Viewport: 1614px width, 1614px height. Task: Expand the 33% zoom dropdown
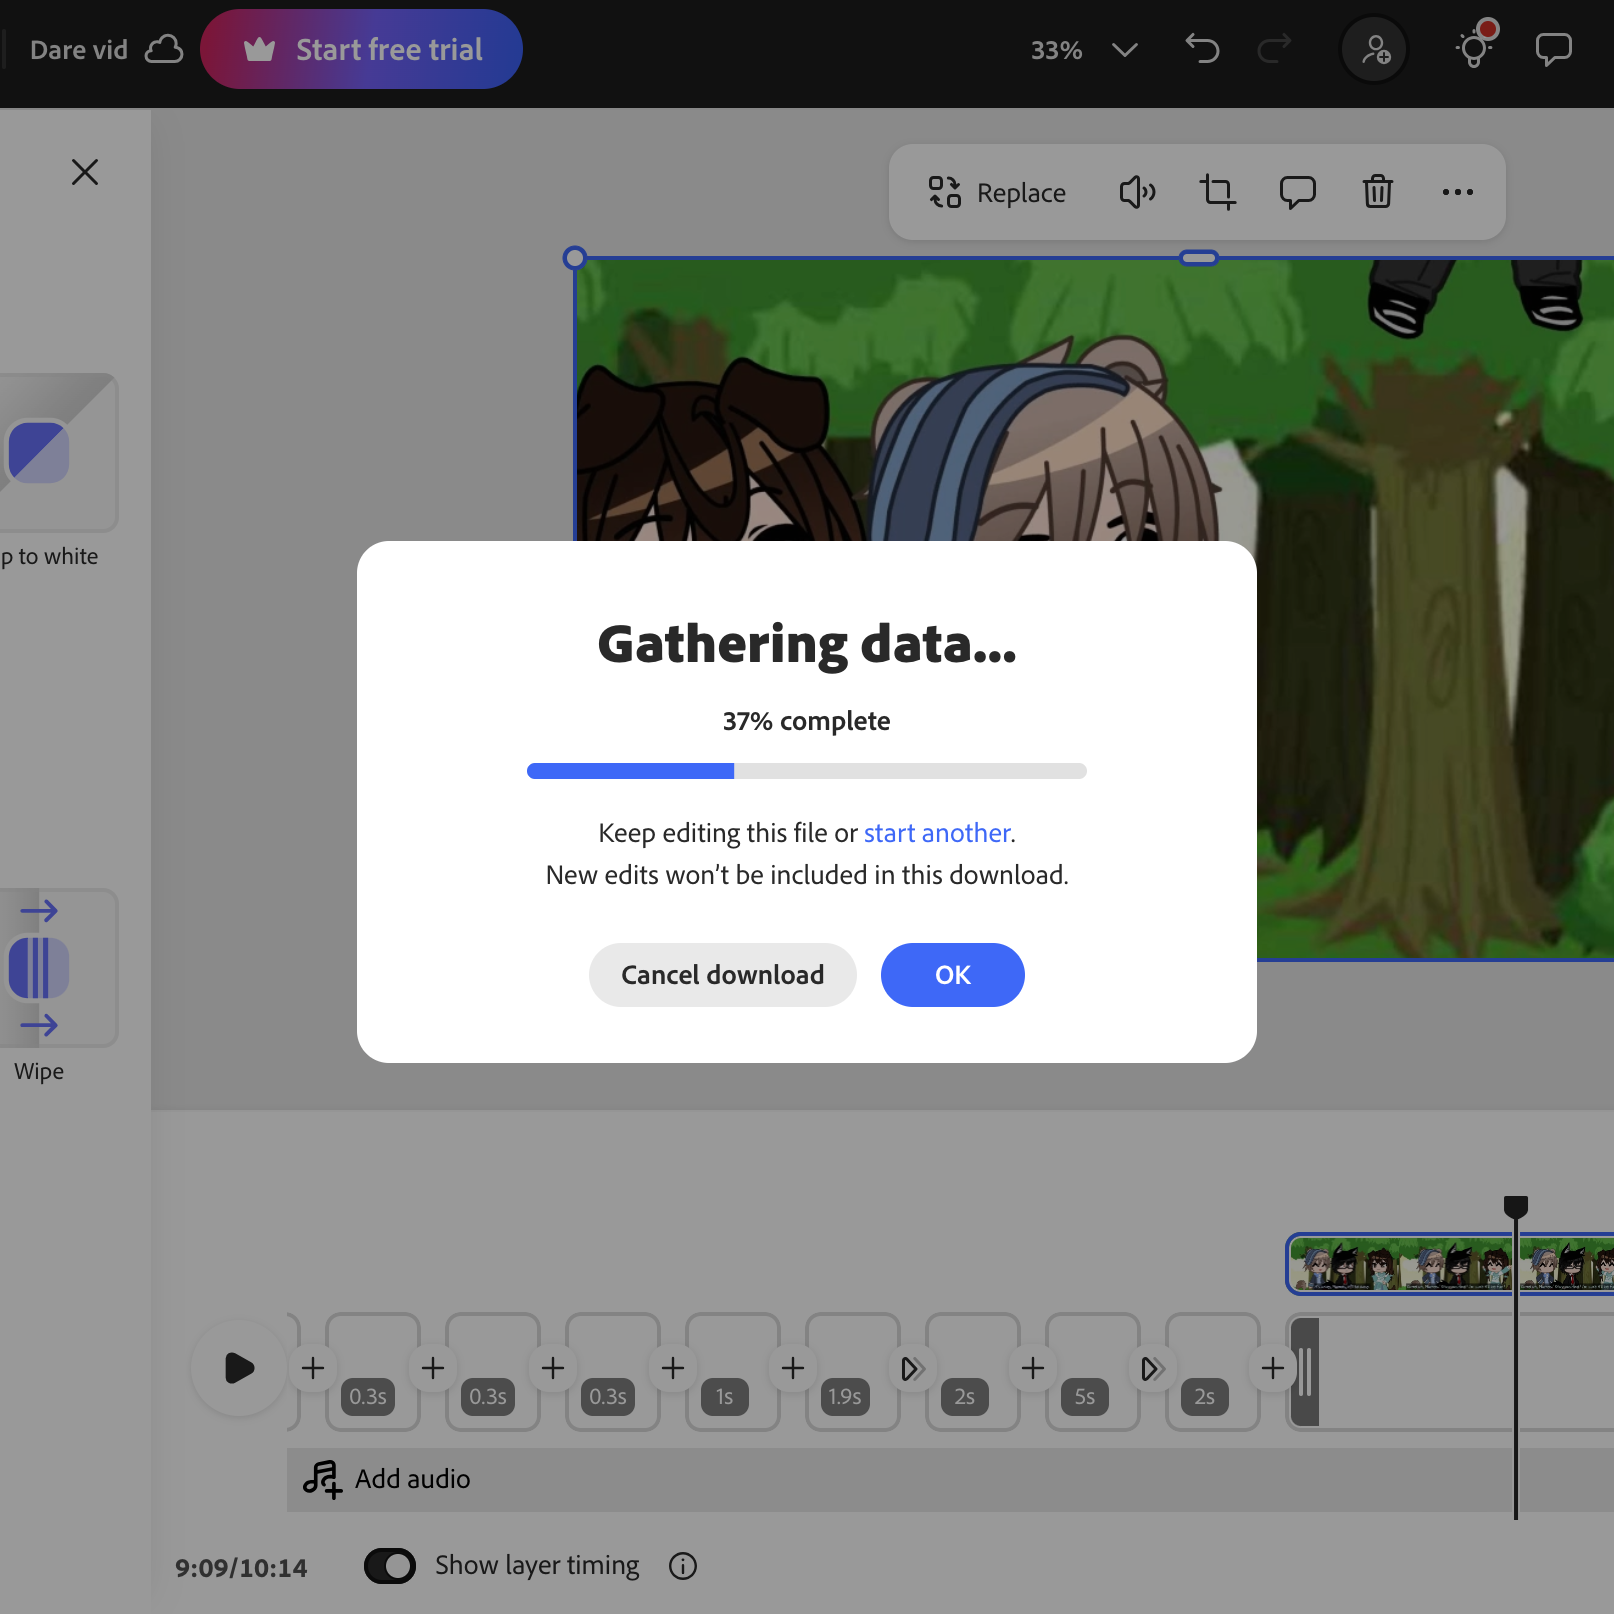point(1125,50)
